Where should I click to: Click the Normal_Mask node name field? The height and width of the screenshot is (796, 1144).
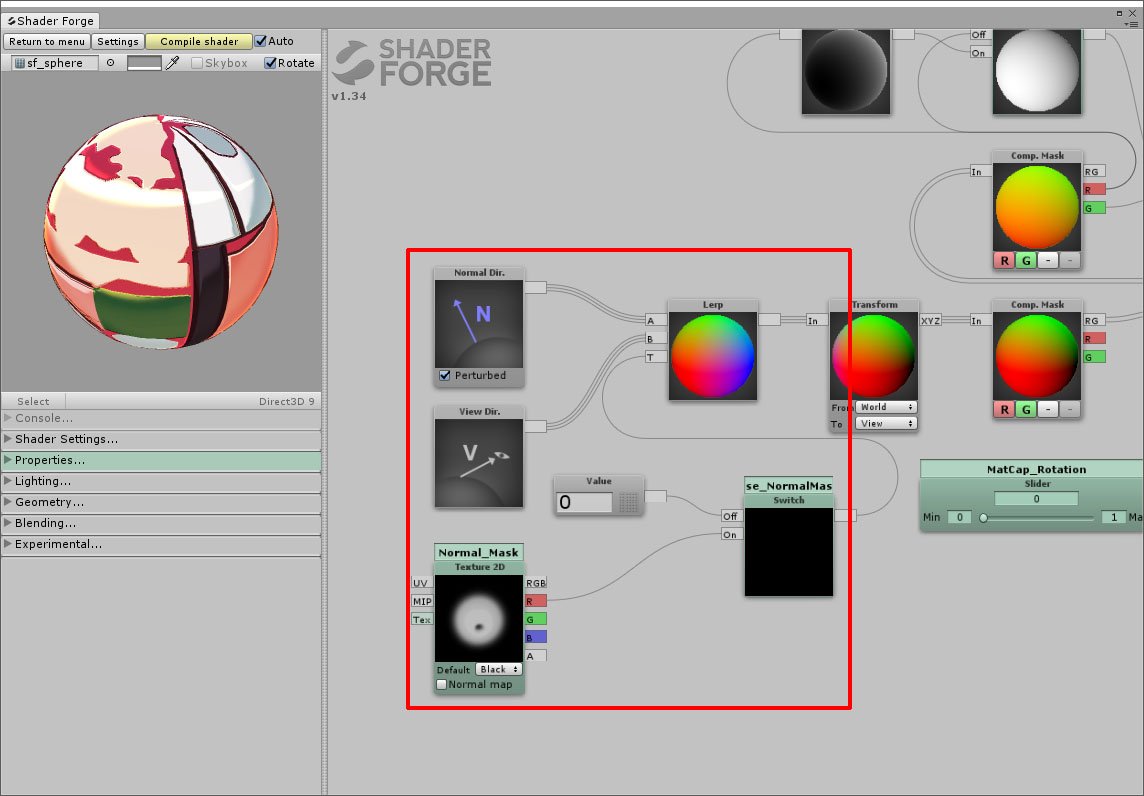coord(479,552)
